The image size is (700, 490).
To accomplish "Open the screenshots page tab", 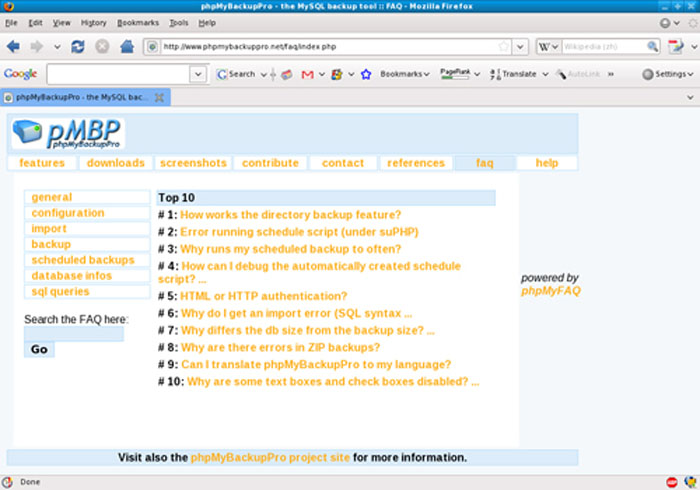I will coord(193,163).
